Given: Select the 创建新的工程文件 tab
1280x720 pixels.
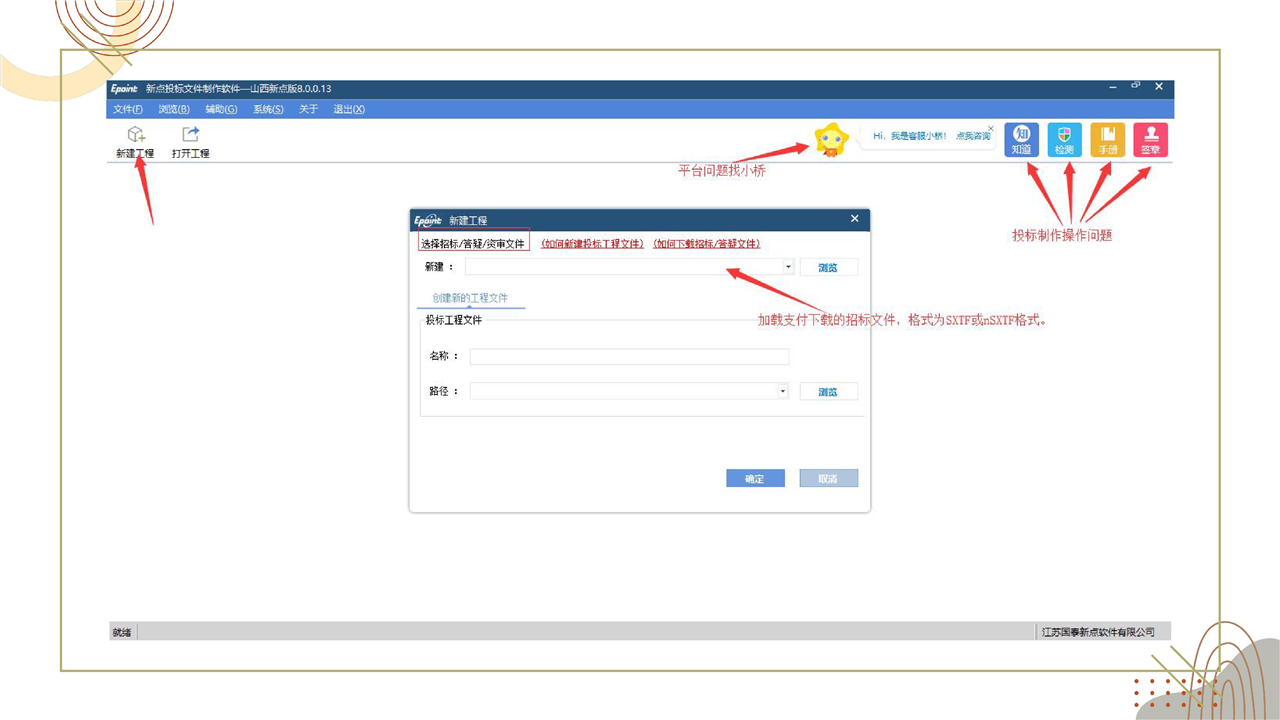Looking at the screenshot, I should click(x=470, y=298).
